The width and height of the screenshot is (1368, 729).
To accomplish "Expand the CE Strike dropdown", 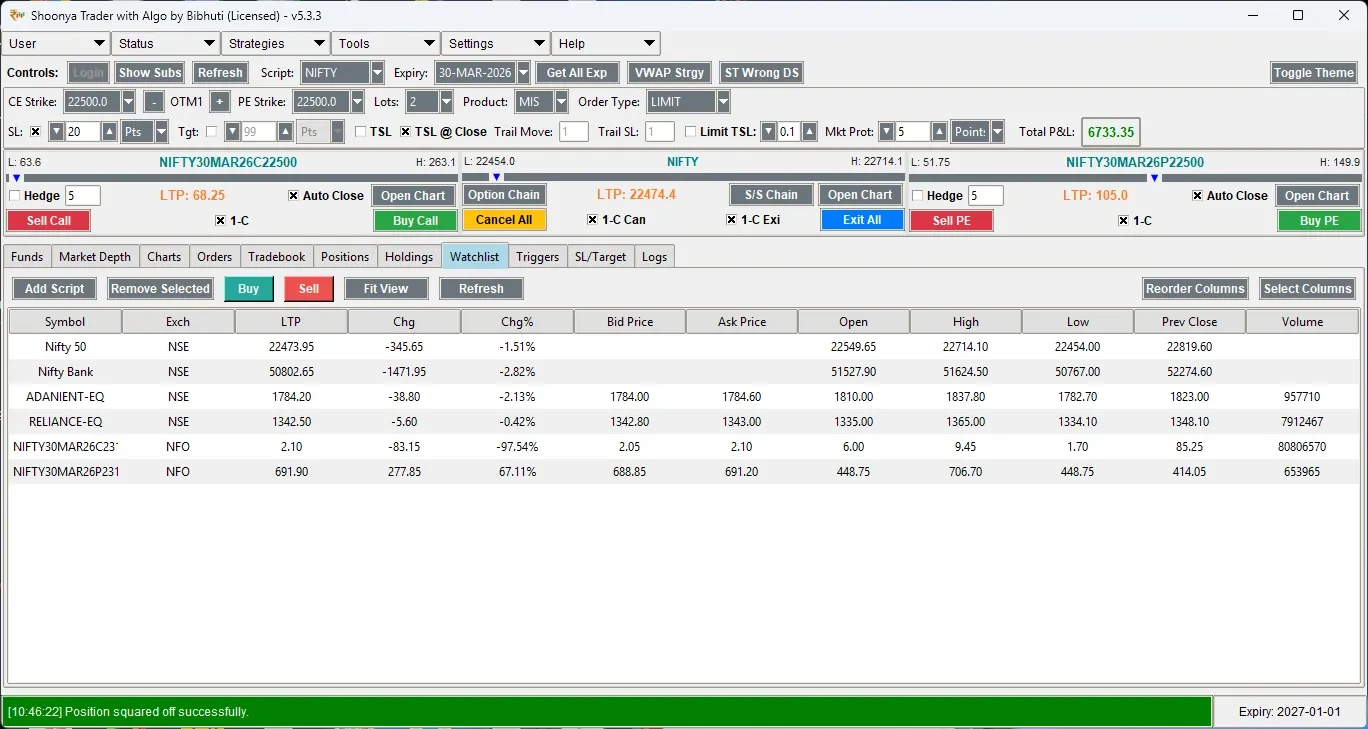I will (128, 102).
